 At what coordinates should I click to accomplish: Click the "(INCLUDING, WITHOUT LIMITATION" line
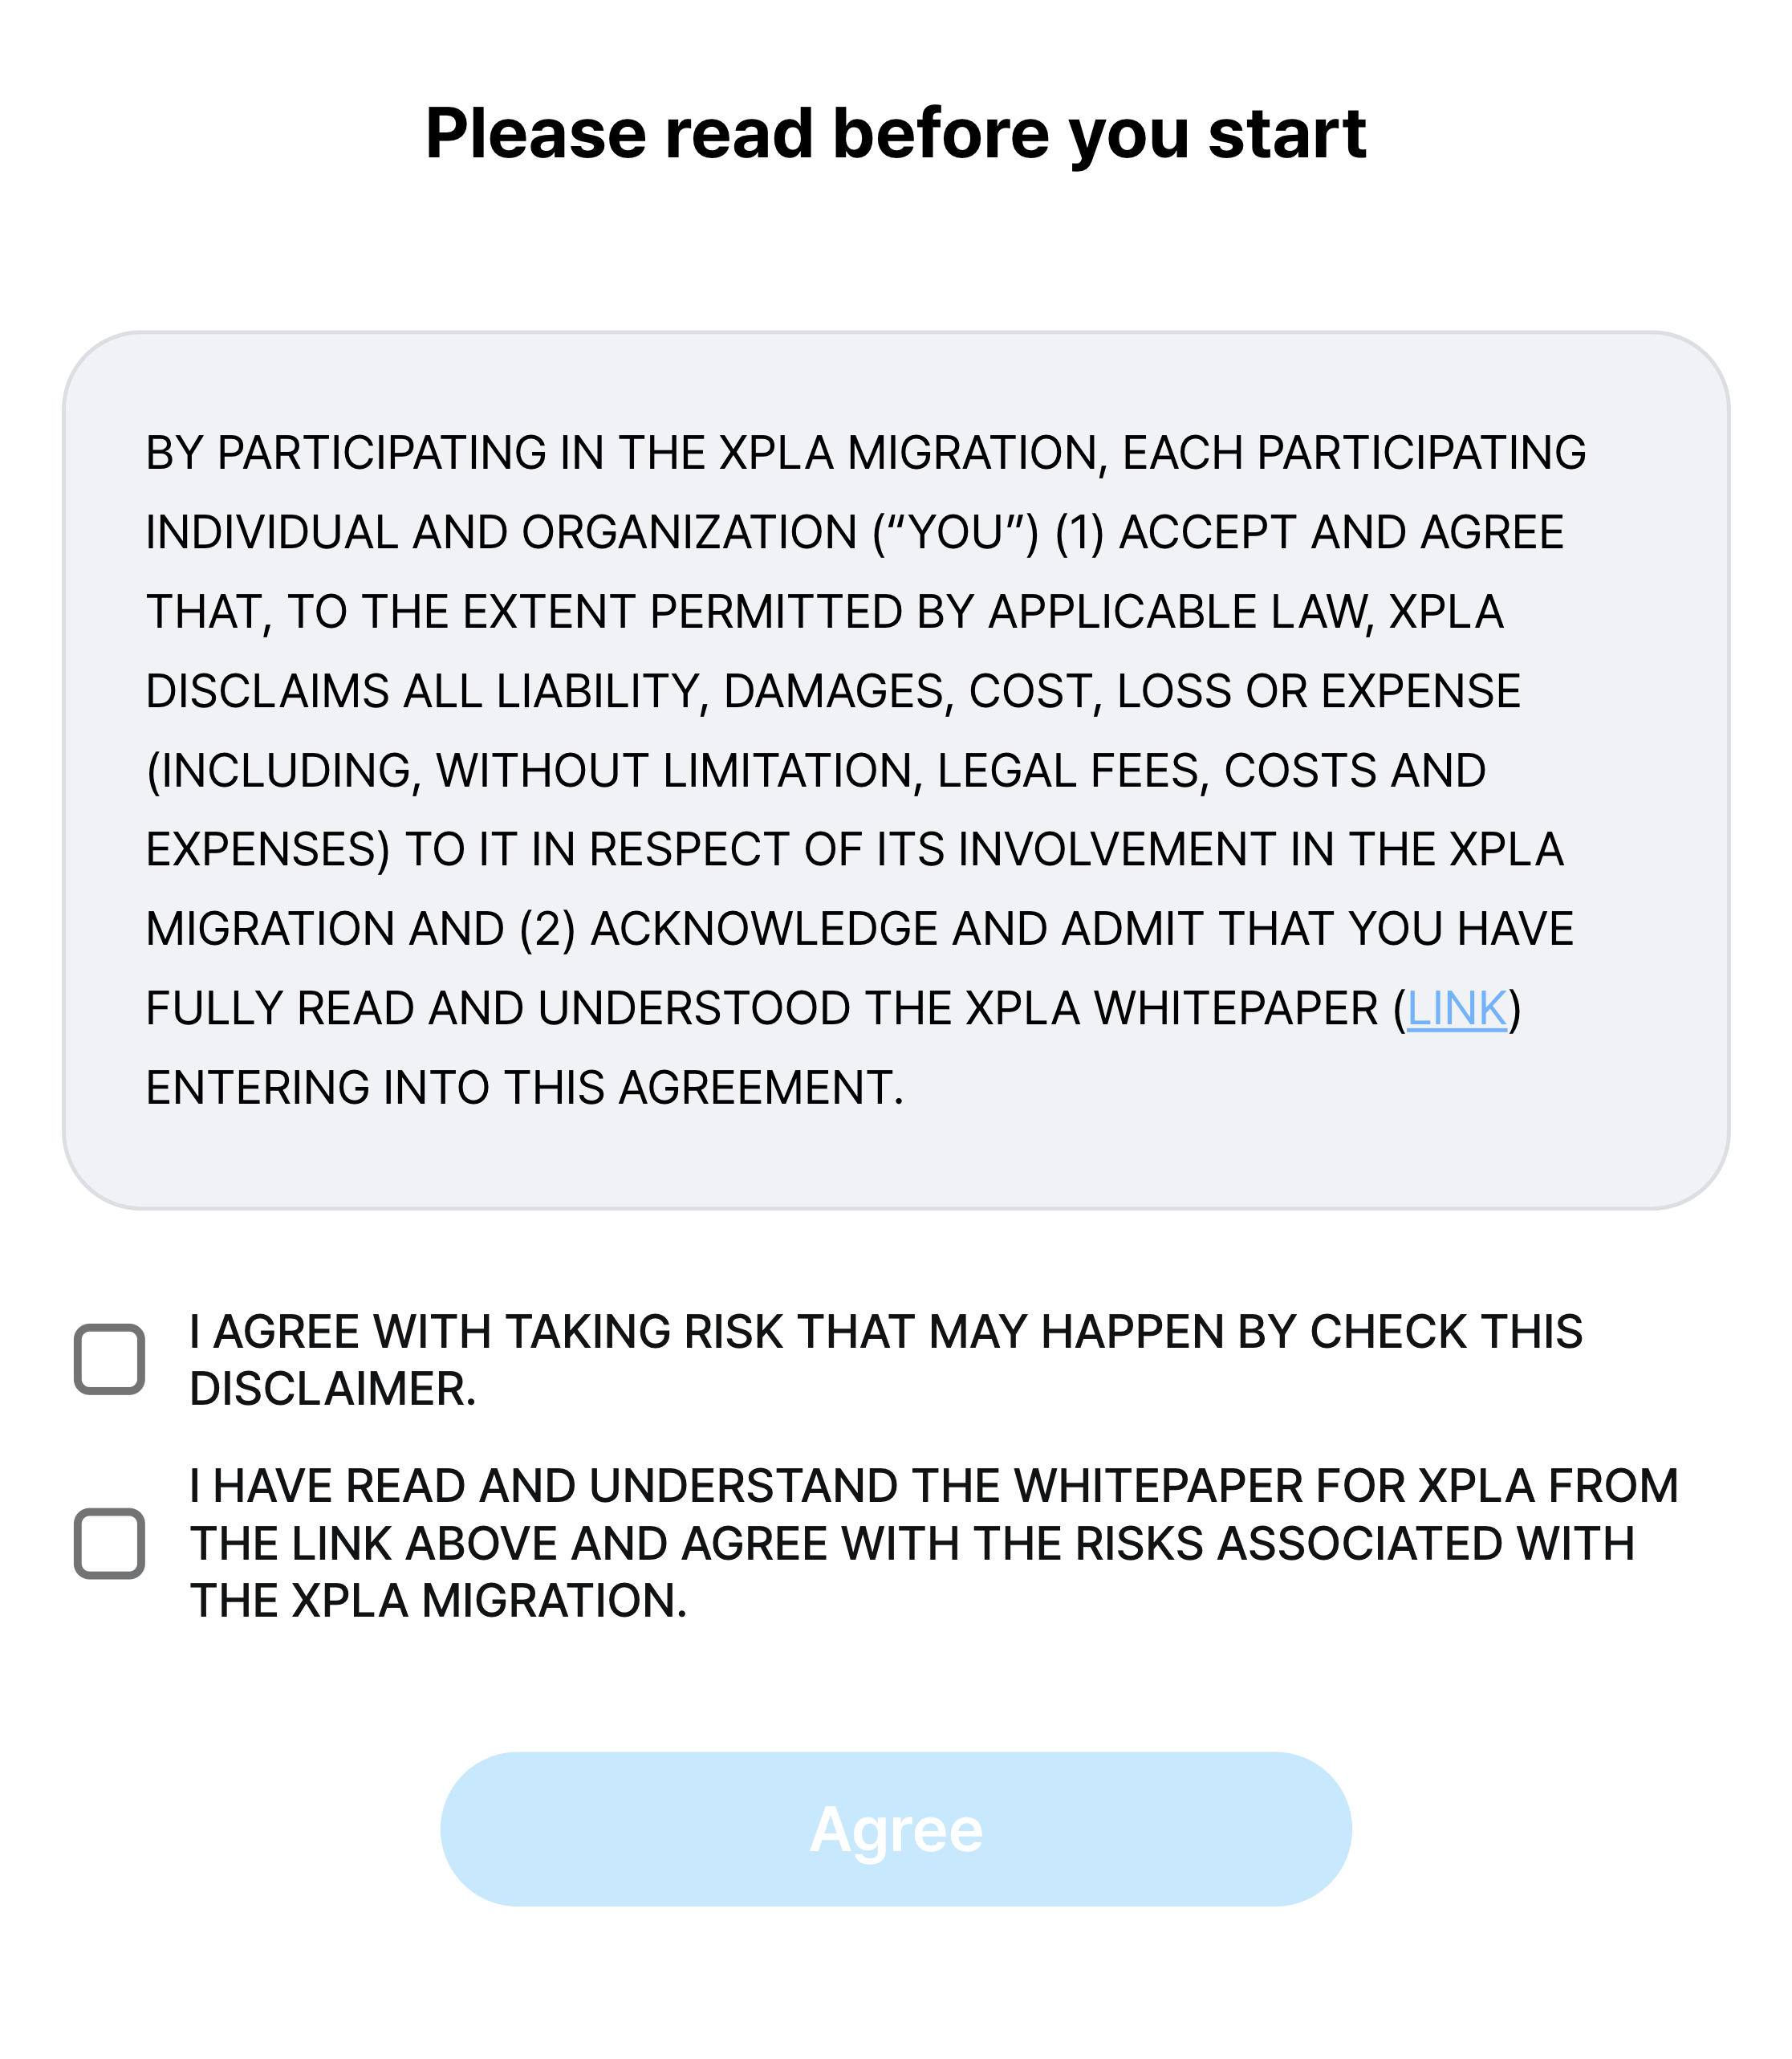click(815, 770)
